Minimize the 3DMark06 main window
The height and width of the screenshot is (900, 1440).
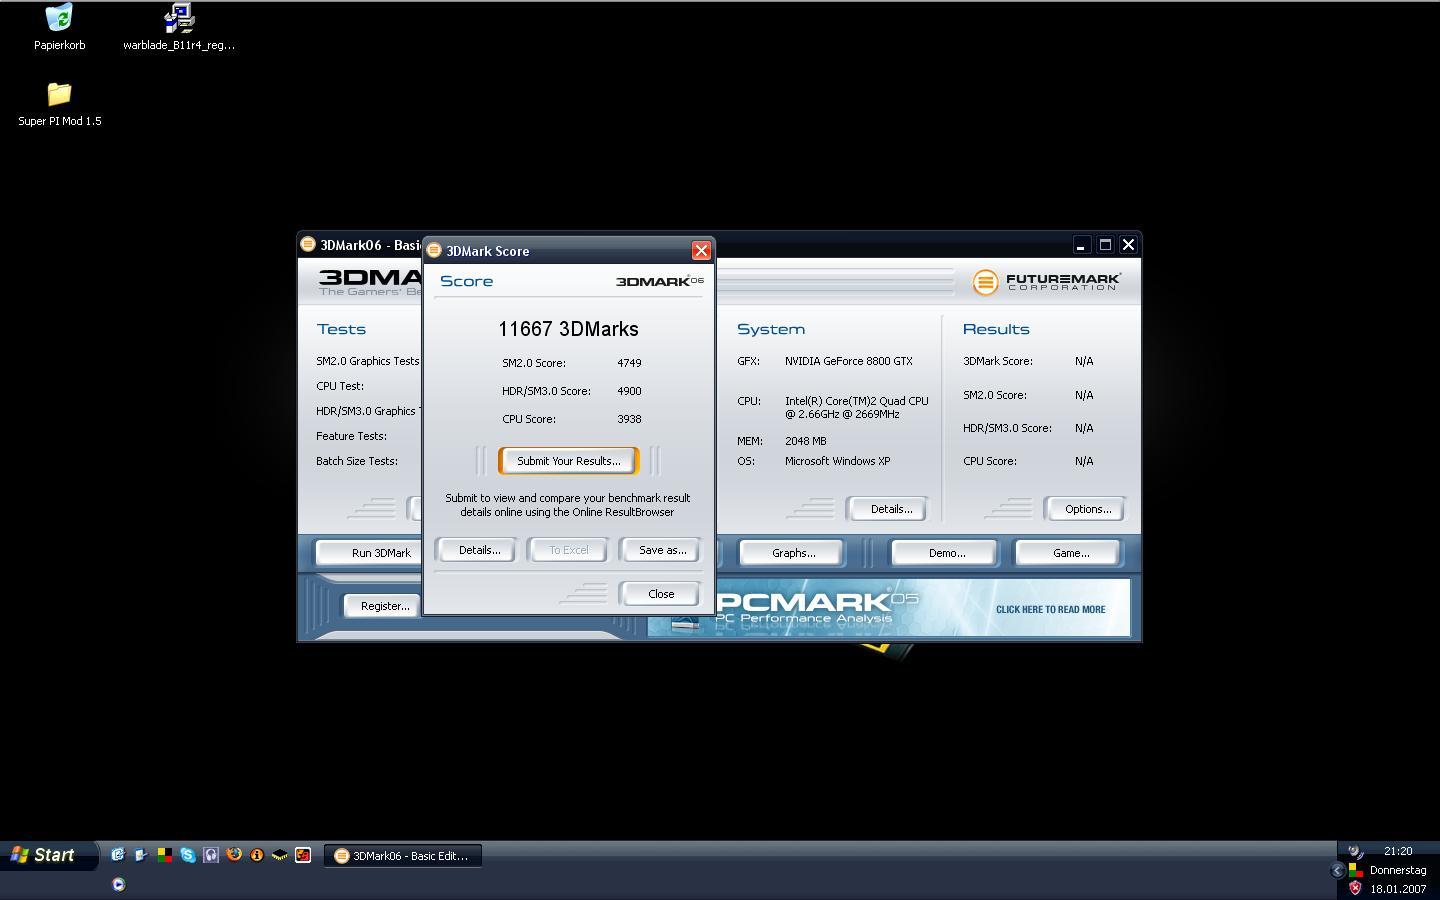tap(1081, 245)
